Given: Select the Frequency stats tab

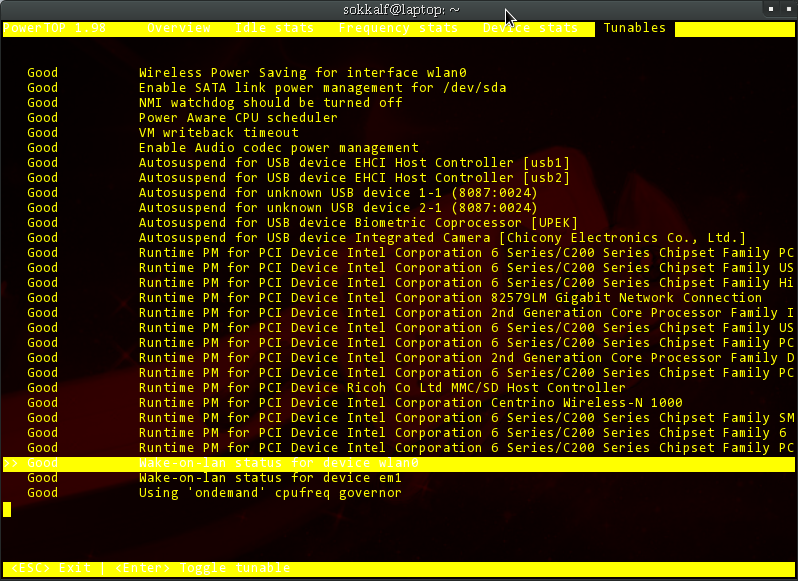Looking at the screenshot, I should (x=398, y=28).
